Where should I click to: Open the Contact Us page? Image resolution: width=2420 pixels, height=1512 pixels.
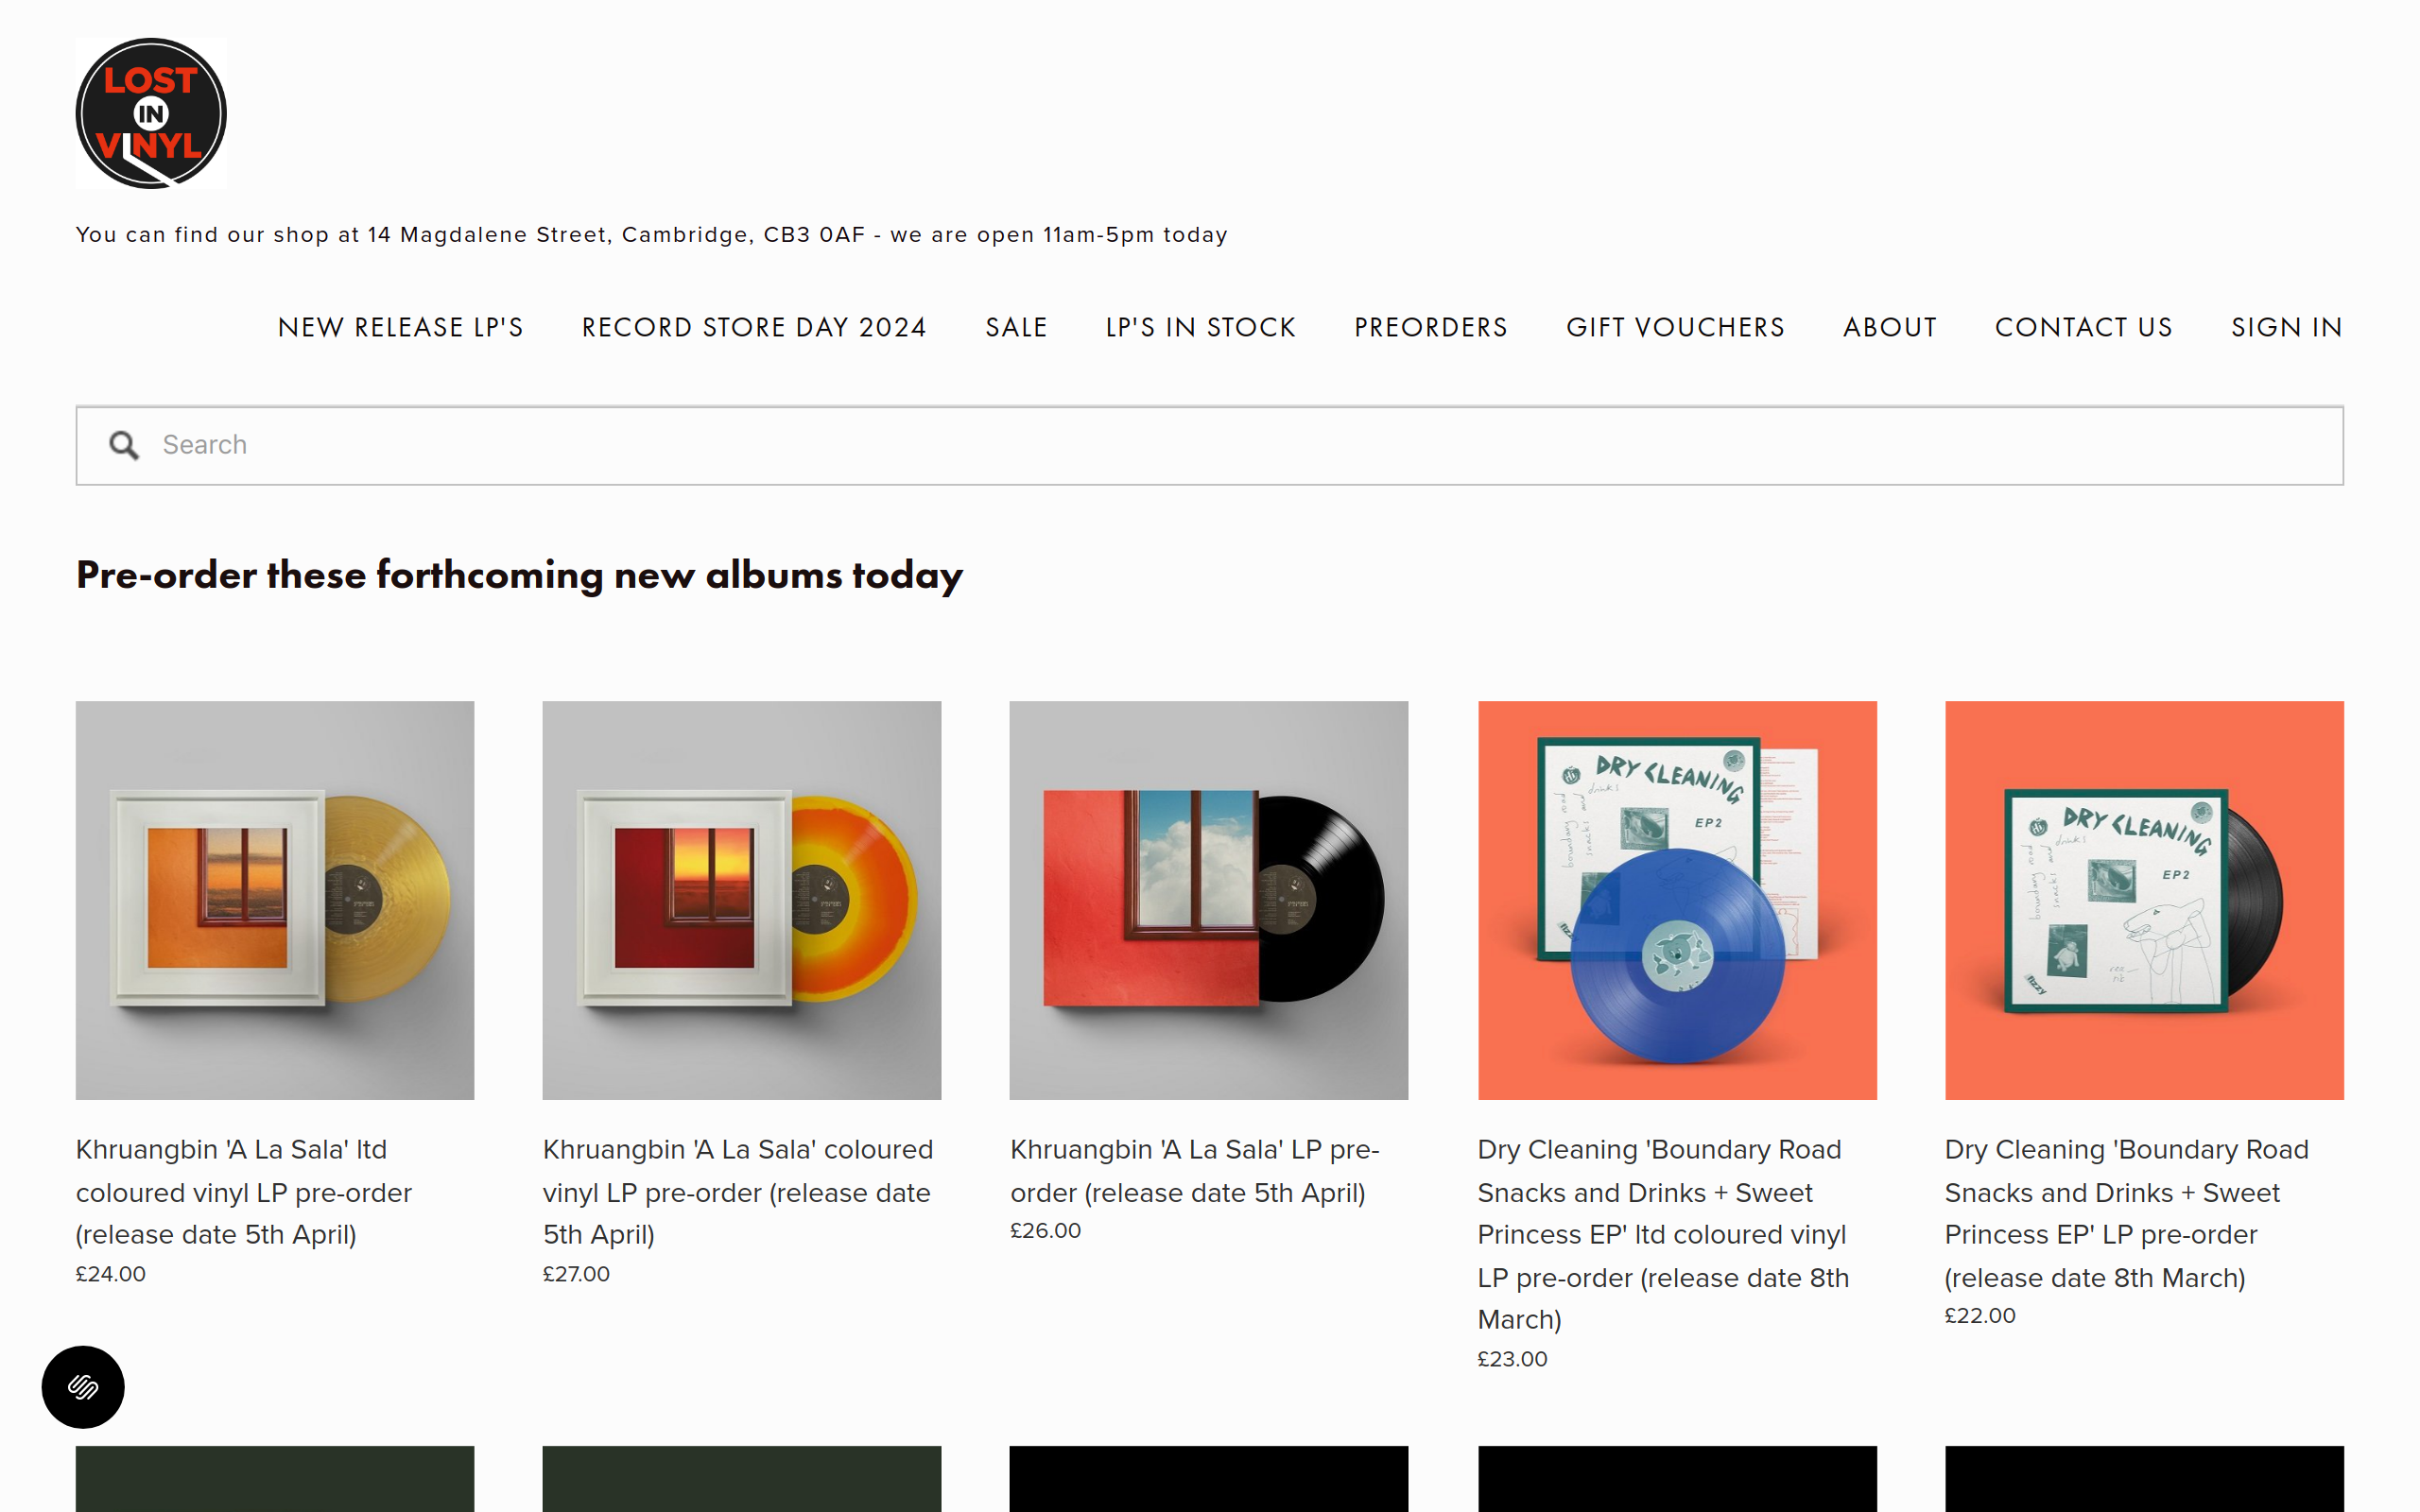(x=2083, y=327)
